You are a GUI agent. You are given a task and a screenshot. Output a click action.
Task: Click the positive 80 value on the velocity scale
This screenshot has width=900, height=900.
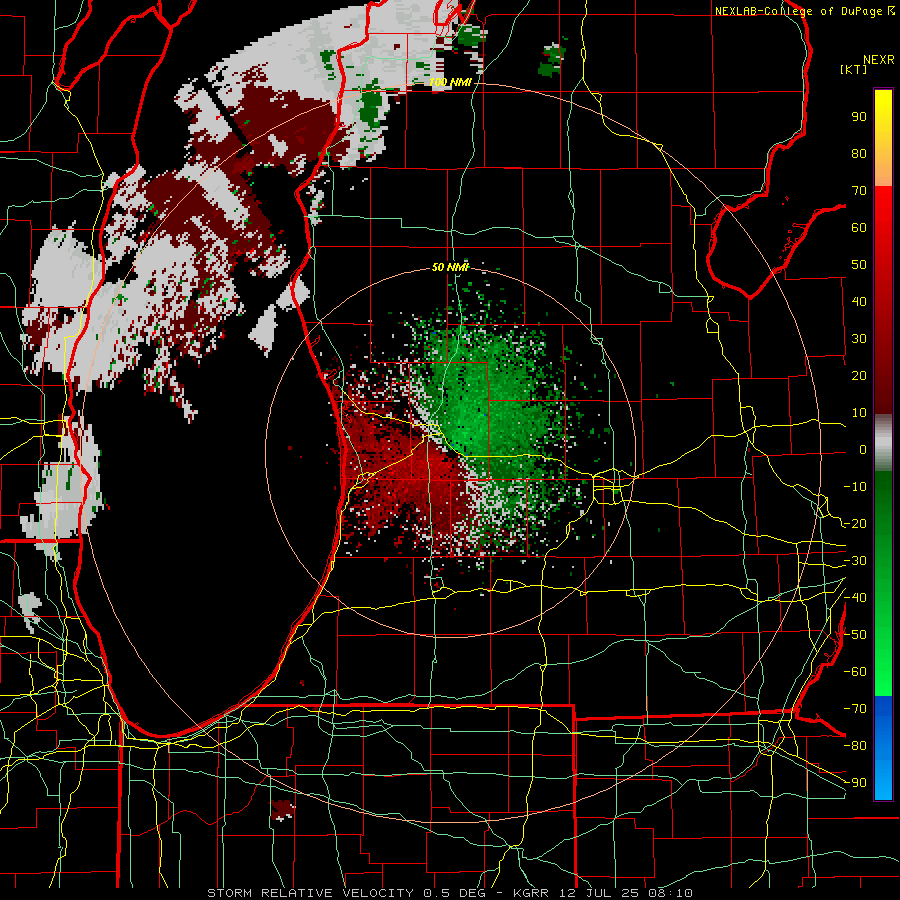(x=859, y=154)
